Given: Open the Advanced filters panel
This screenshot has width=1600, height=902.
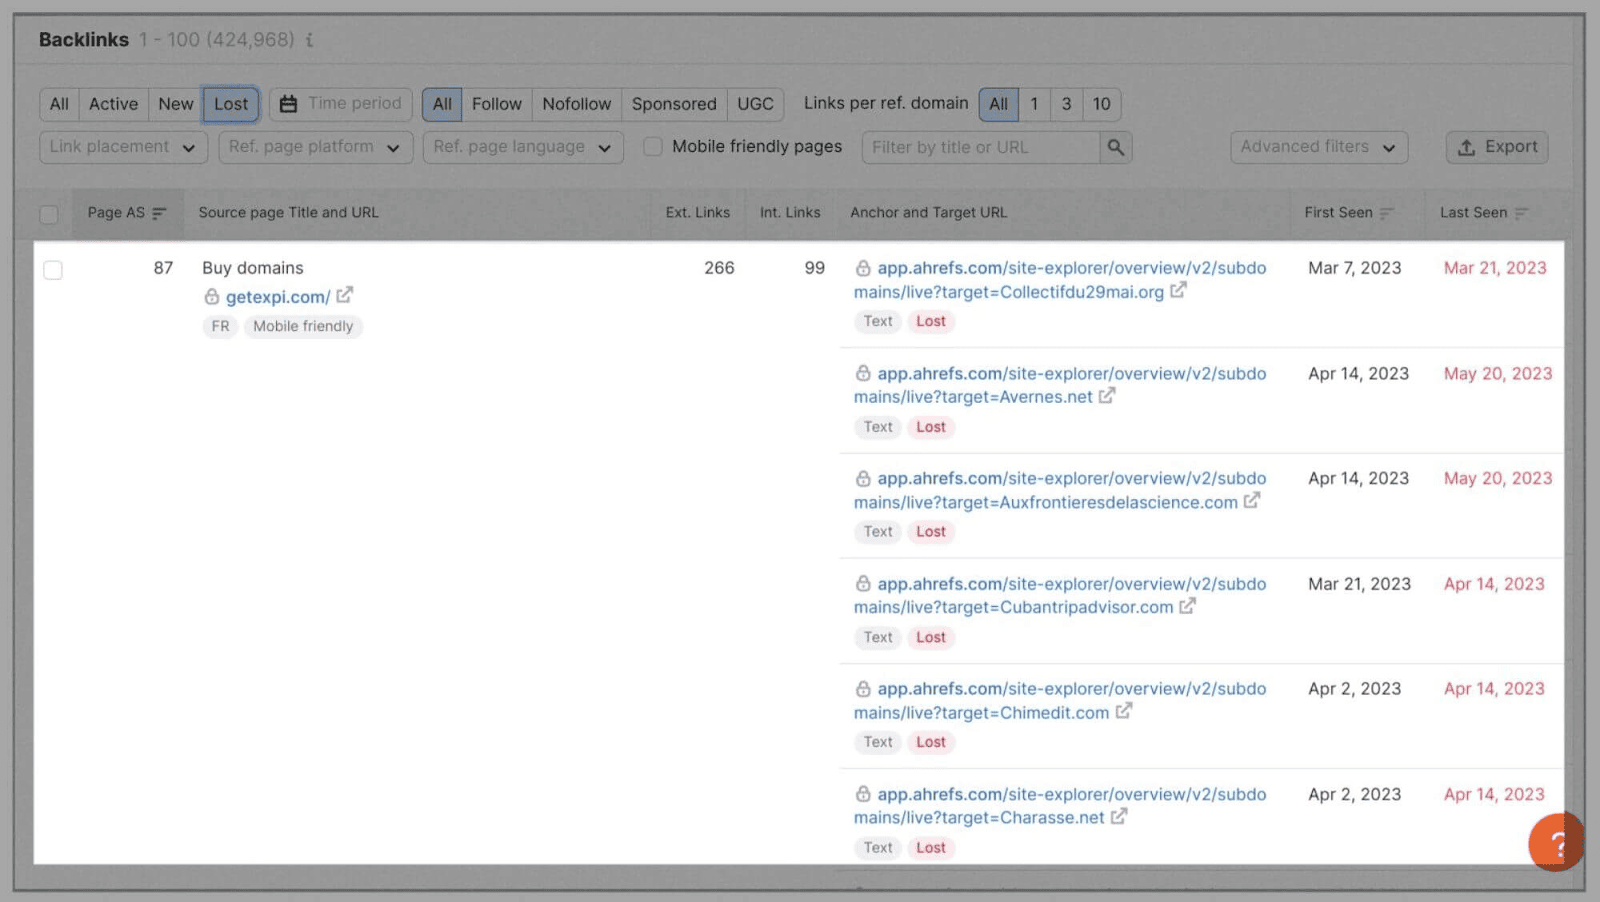Looking at the screenshot, I should coord(1318,146).
